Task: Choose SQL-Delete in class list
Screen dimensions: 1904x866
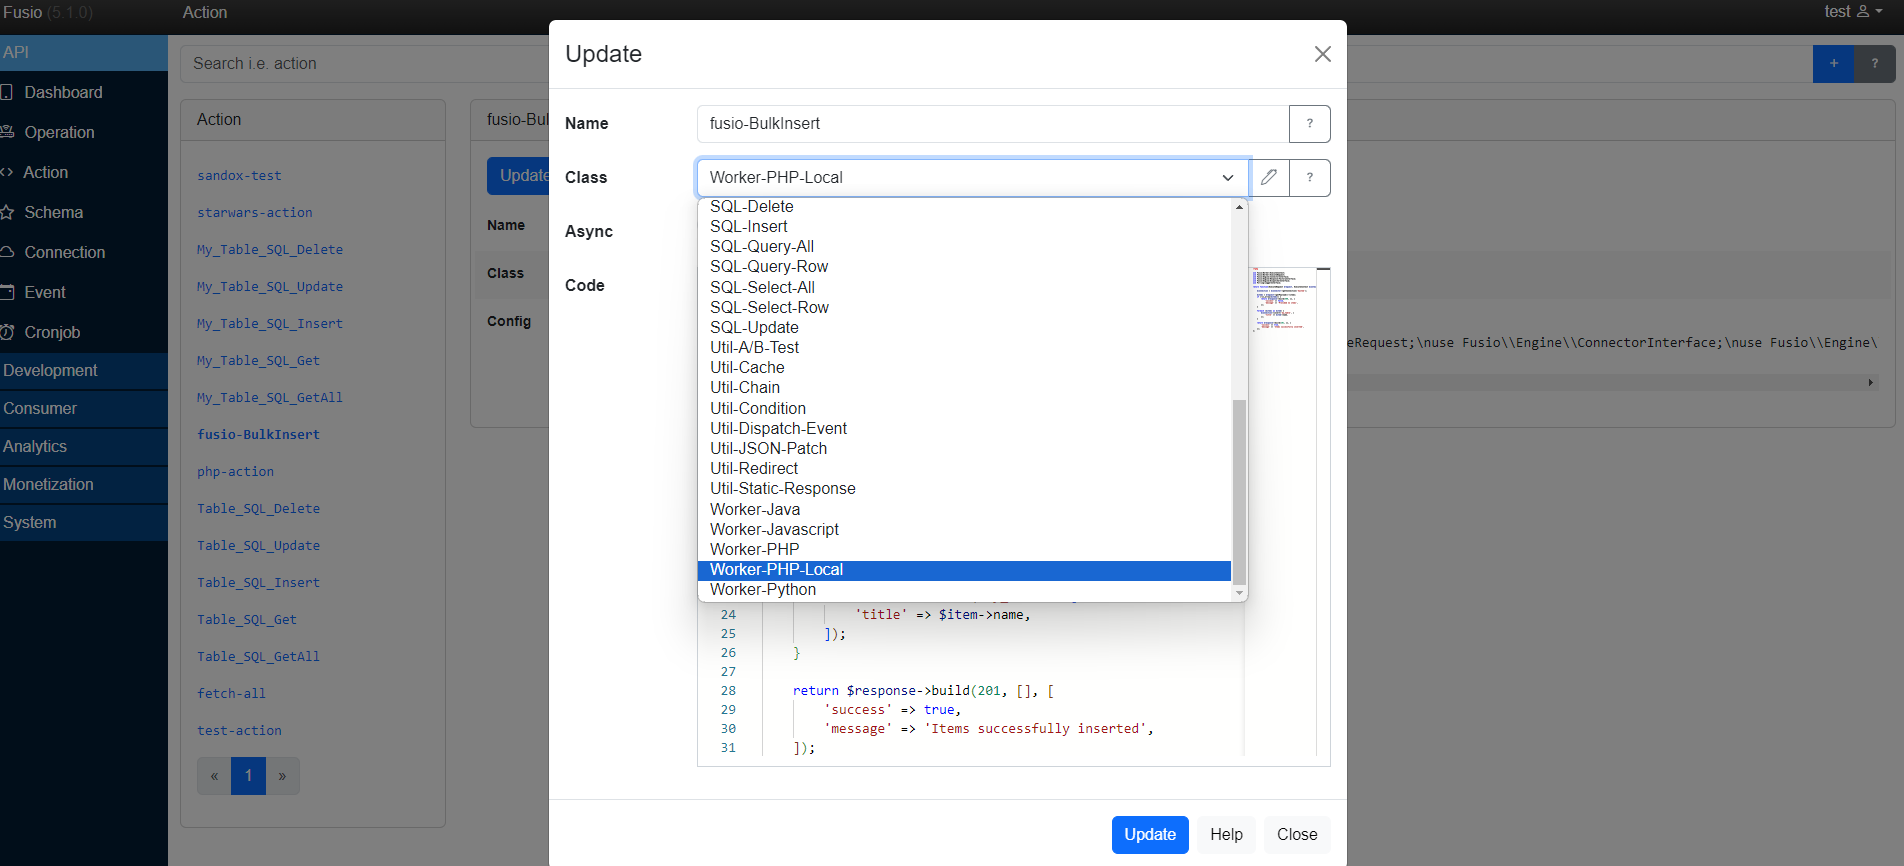Action: pyautogui.click(x=964, y=206)
